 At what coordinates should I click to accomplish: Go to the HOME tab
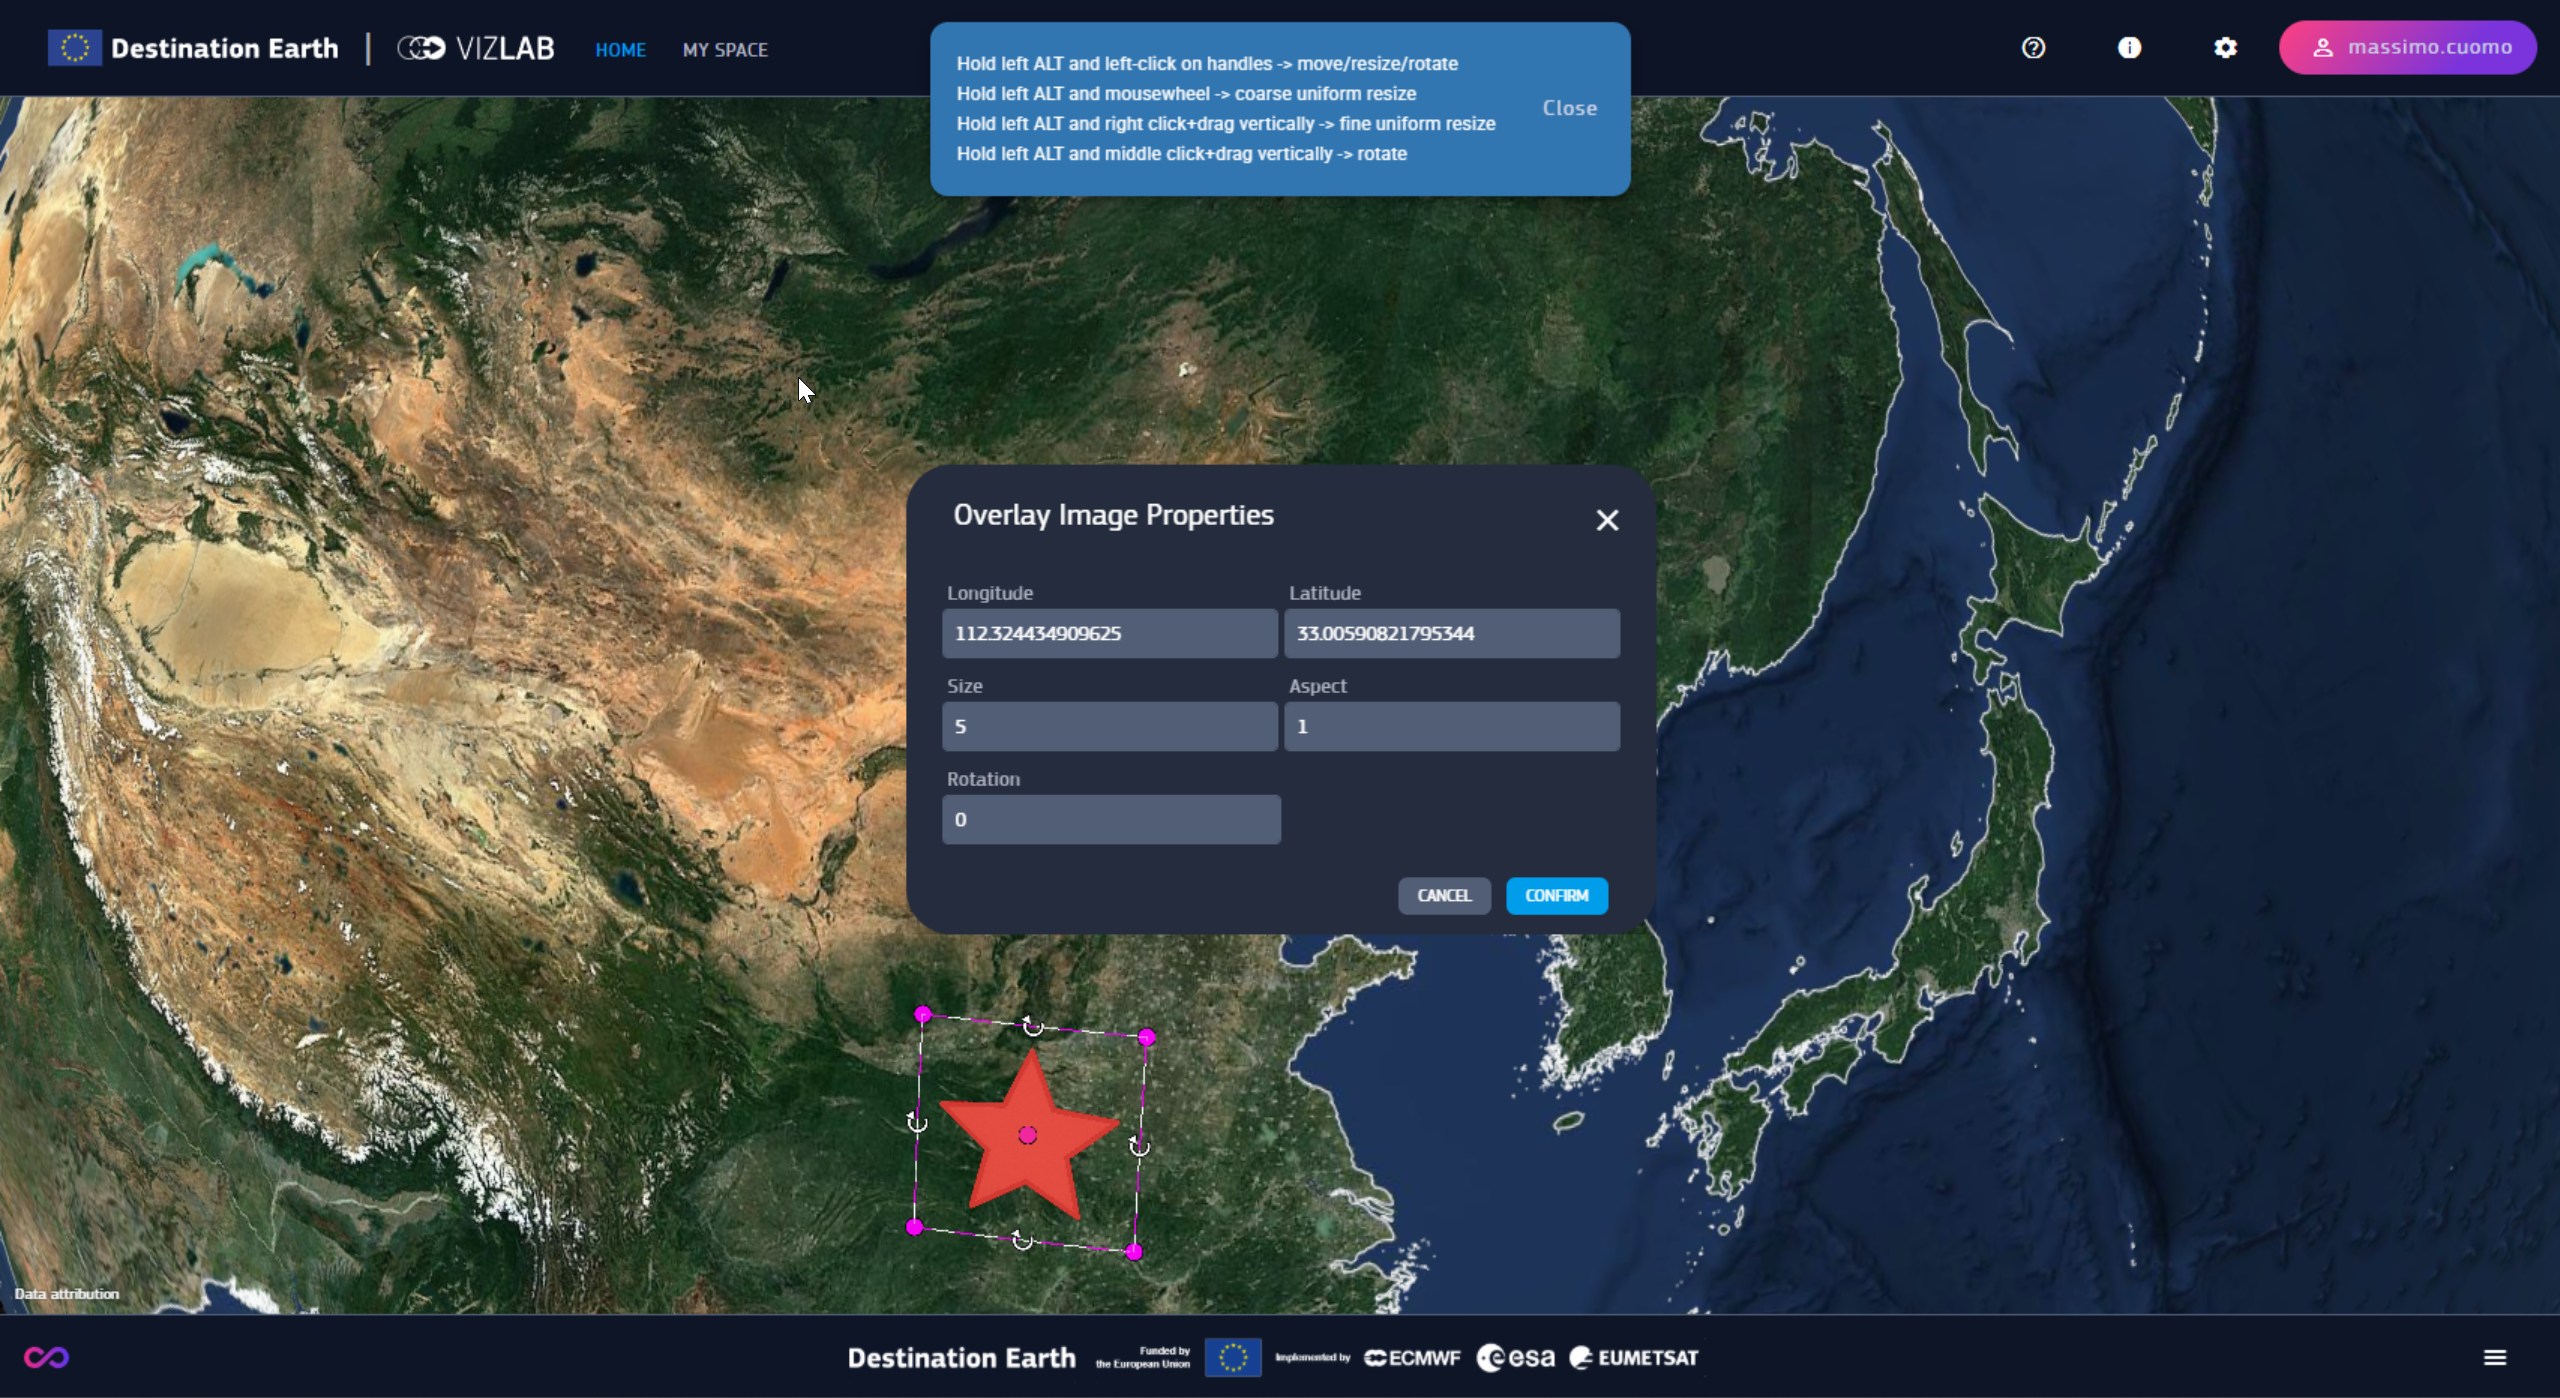(620, 50)
